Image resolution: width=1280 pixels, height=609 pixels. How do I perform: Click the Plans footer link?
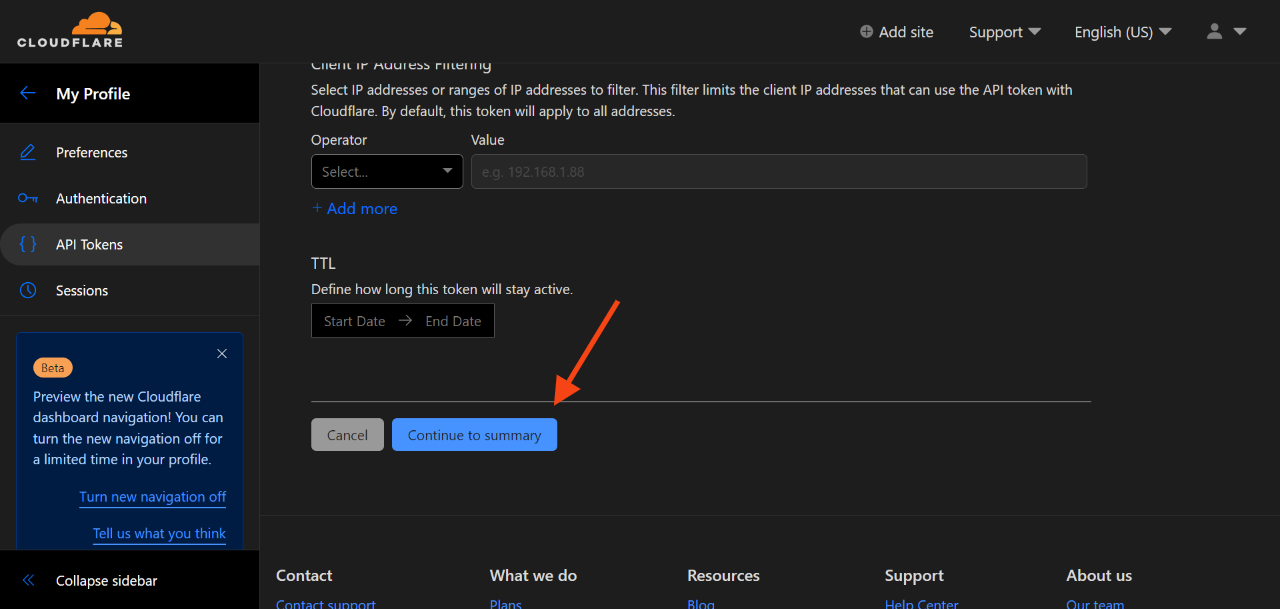(x=505, y=604)
